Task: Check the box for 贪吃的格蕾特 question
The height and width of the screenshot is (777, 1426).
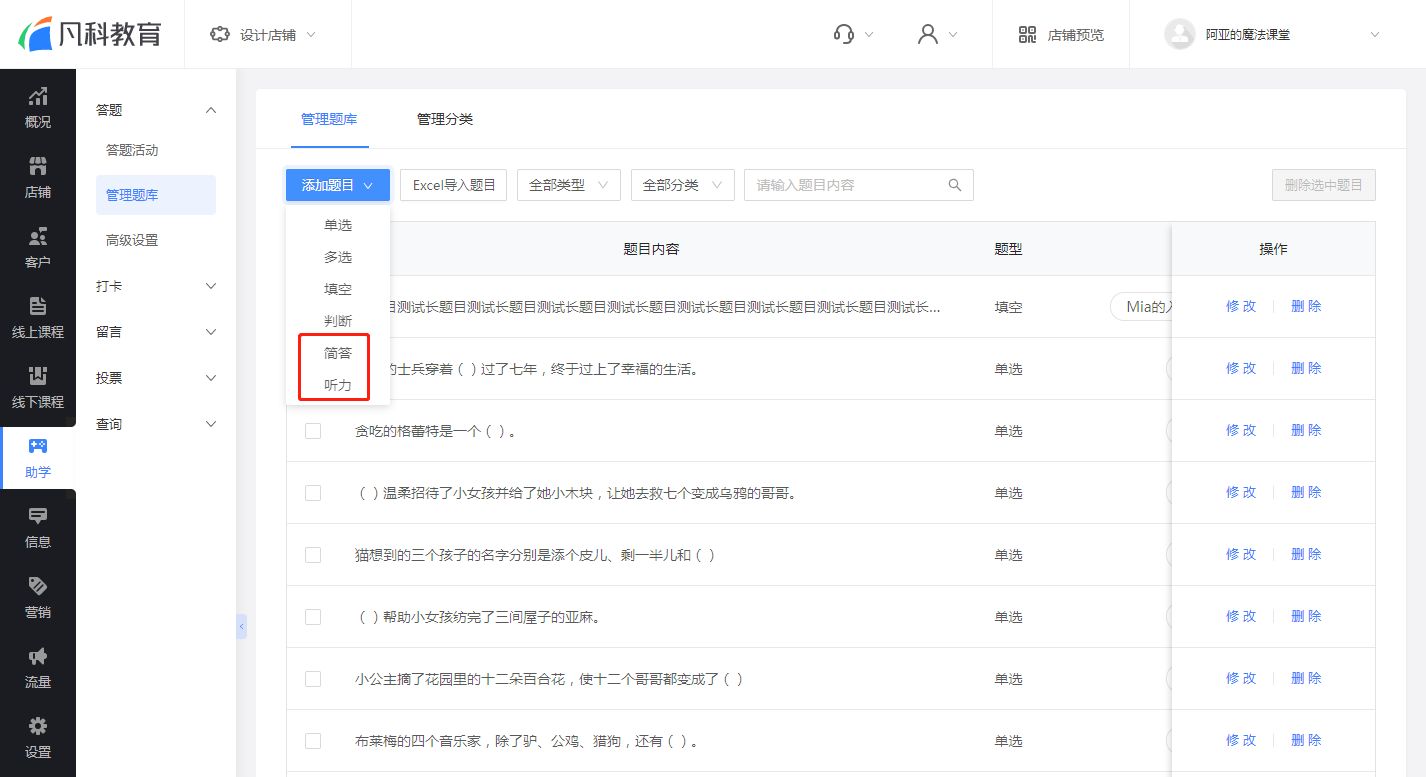Action: [313, 431]
